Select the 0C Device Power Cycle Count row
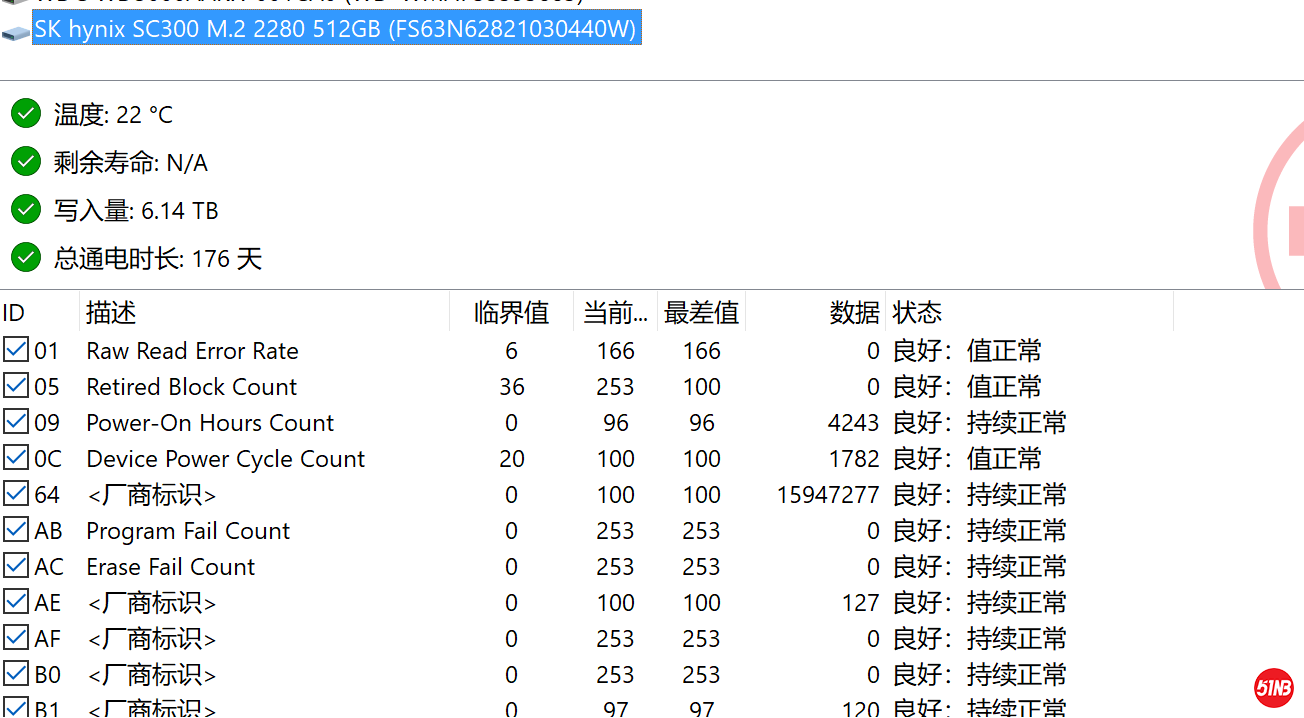Screen dimensions: 1304x718 225,458
